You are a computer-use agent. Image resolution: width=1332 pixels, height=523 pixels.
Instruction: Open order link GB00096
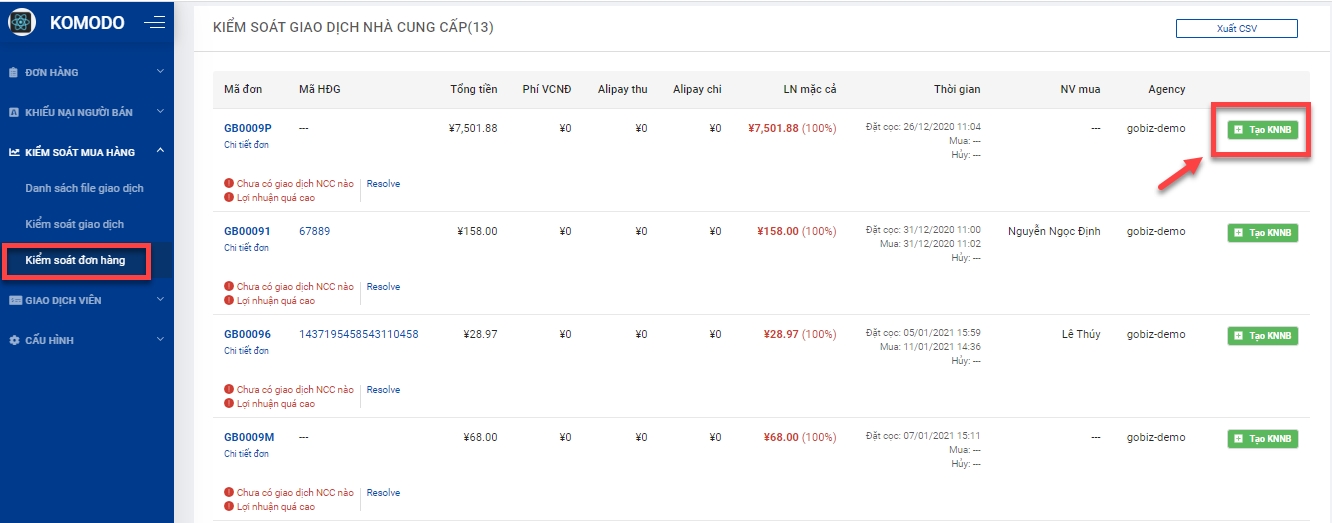247,334
